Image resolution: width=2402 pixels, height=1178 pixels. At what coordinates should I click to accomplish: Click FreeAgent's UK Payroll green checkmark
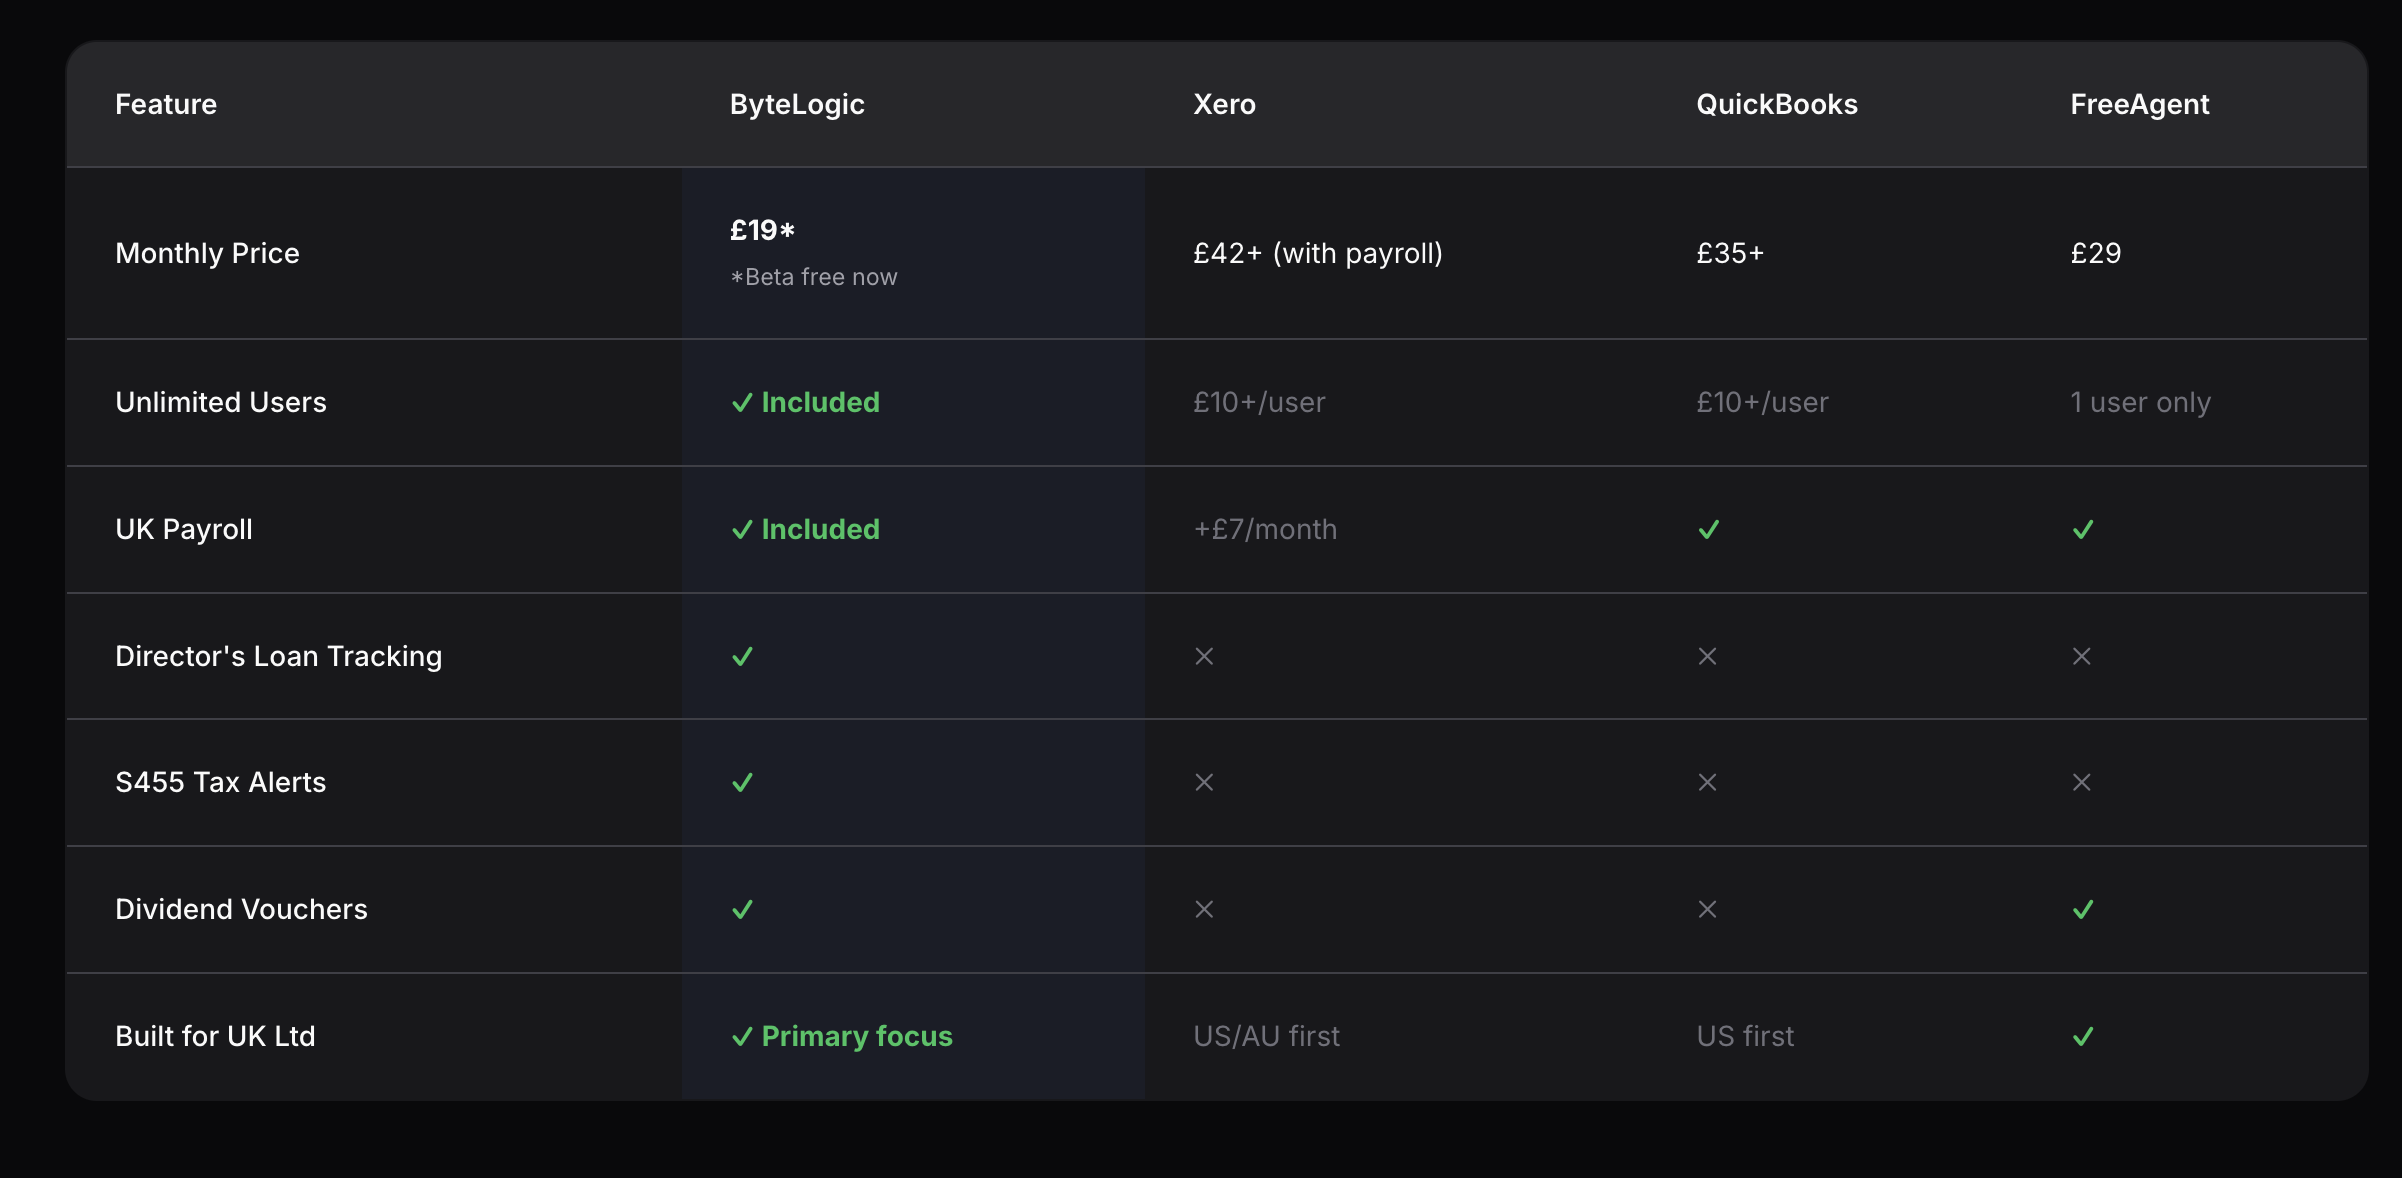[2083, 530]
